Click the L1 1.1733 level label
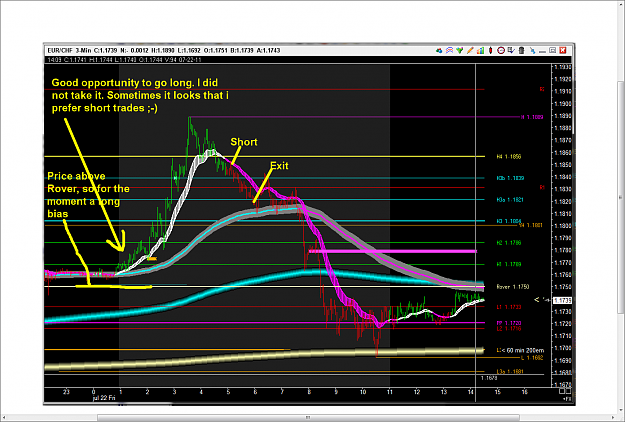The height and width of the screenshot is (422, 625). click(x=509, y=307)
